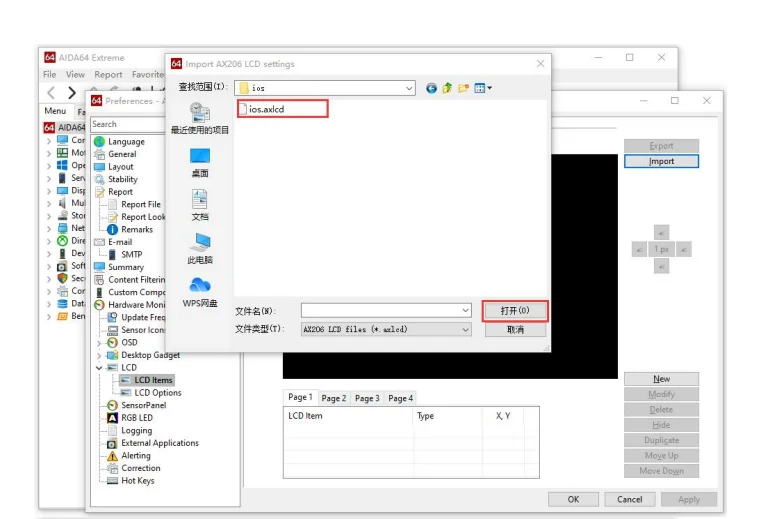Viewport: 780px width, 519px height.
Task: Click the 打开(O) open button
Action: (x=515, y=311)
